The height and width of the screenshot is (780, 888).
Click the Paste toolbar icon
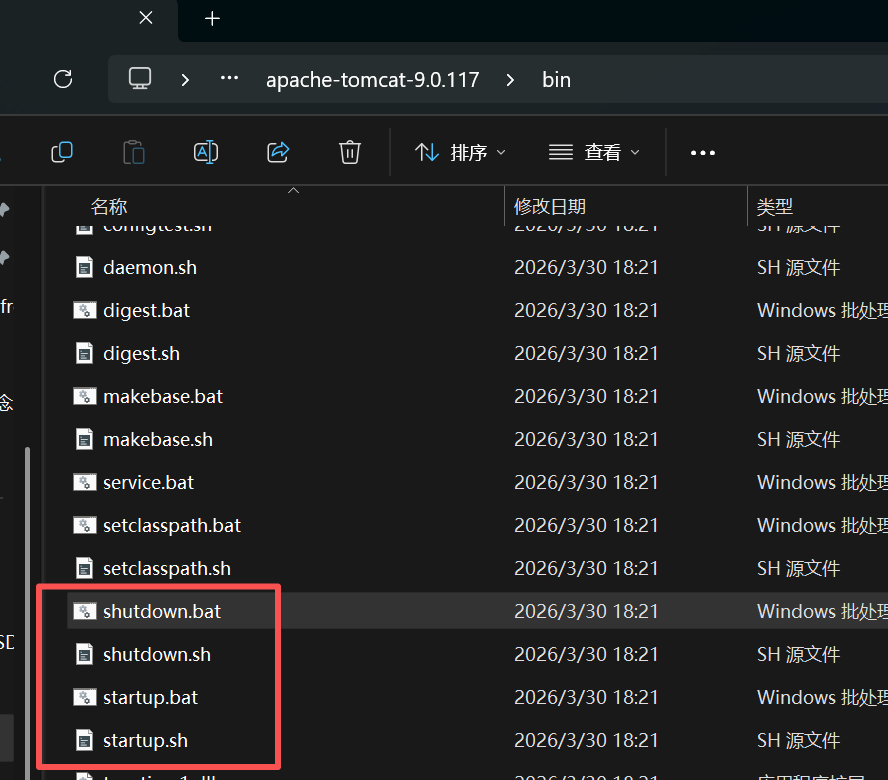point(134,152)
